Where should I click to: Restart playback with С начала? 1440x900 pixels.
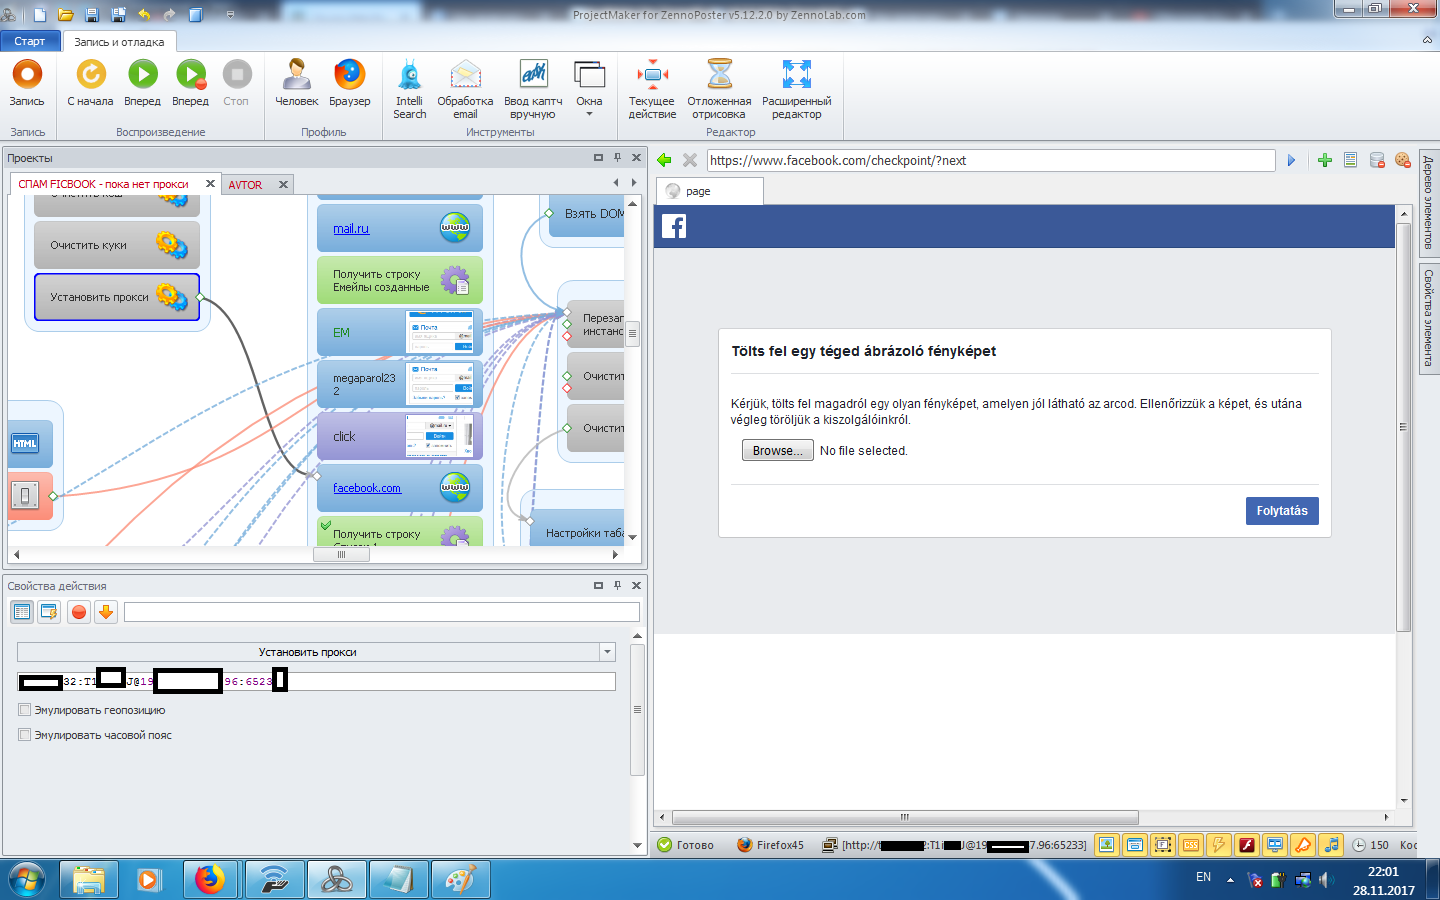[x=90, y=83]
